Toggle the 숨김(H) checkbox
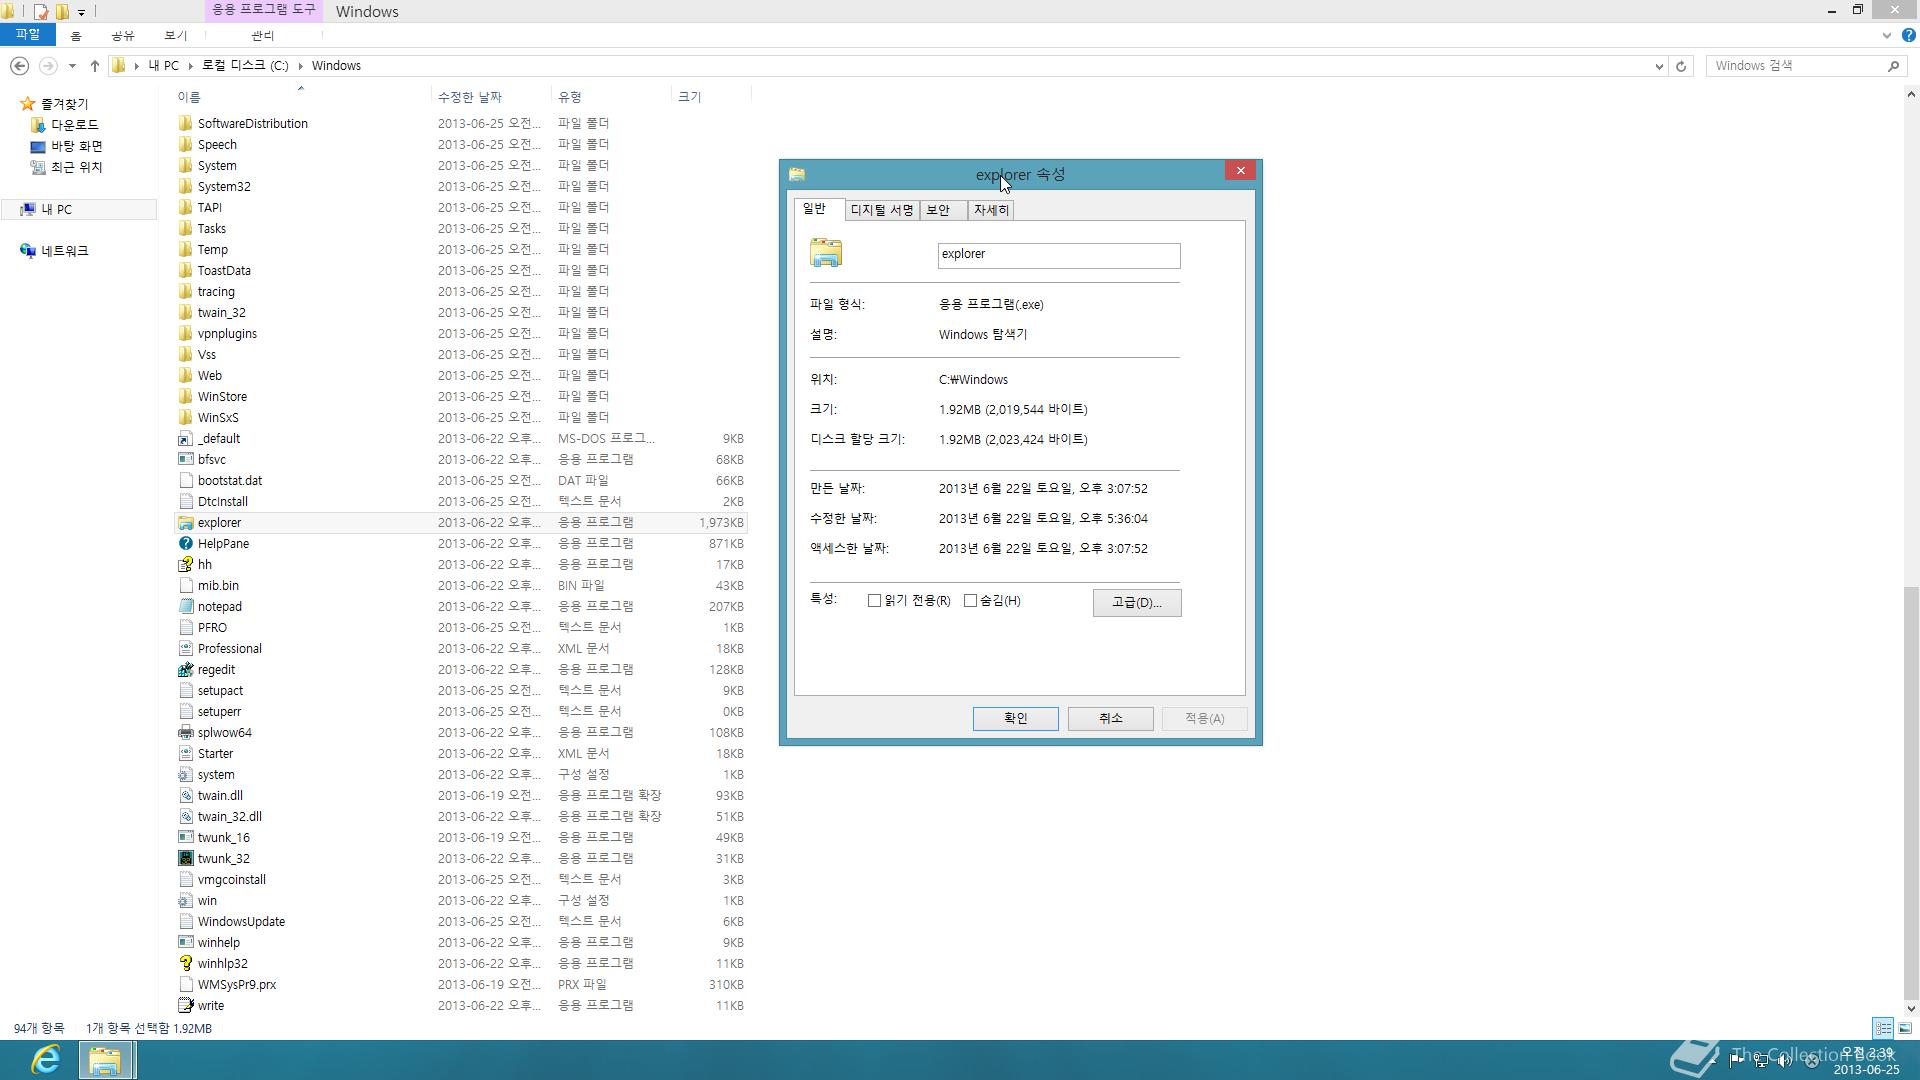The width and height of the screenshot is (1920, 1080). click(x=970, y=601)
